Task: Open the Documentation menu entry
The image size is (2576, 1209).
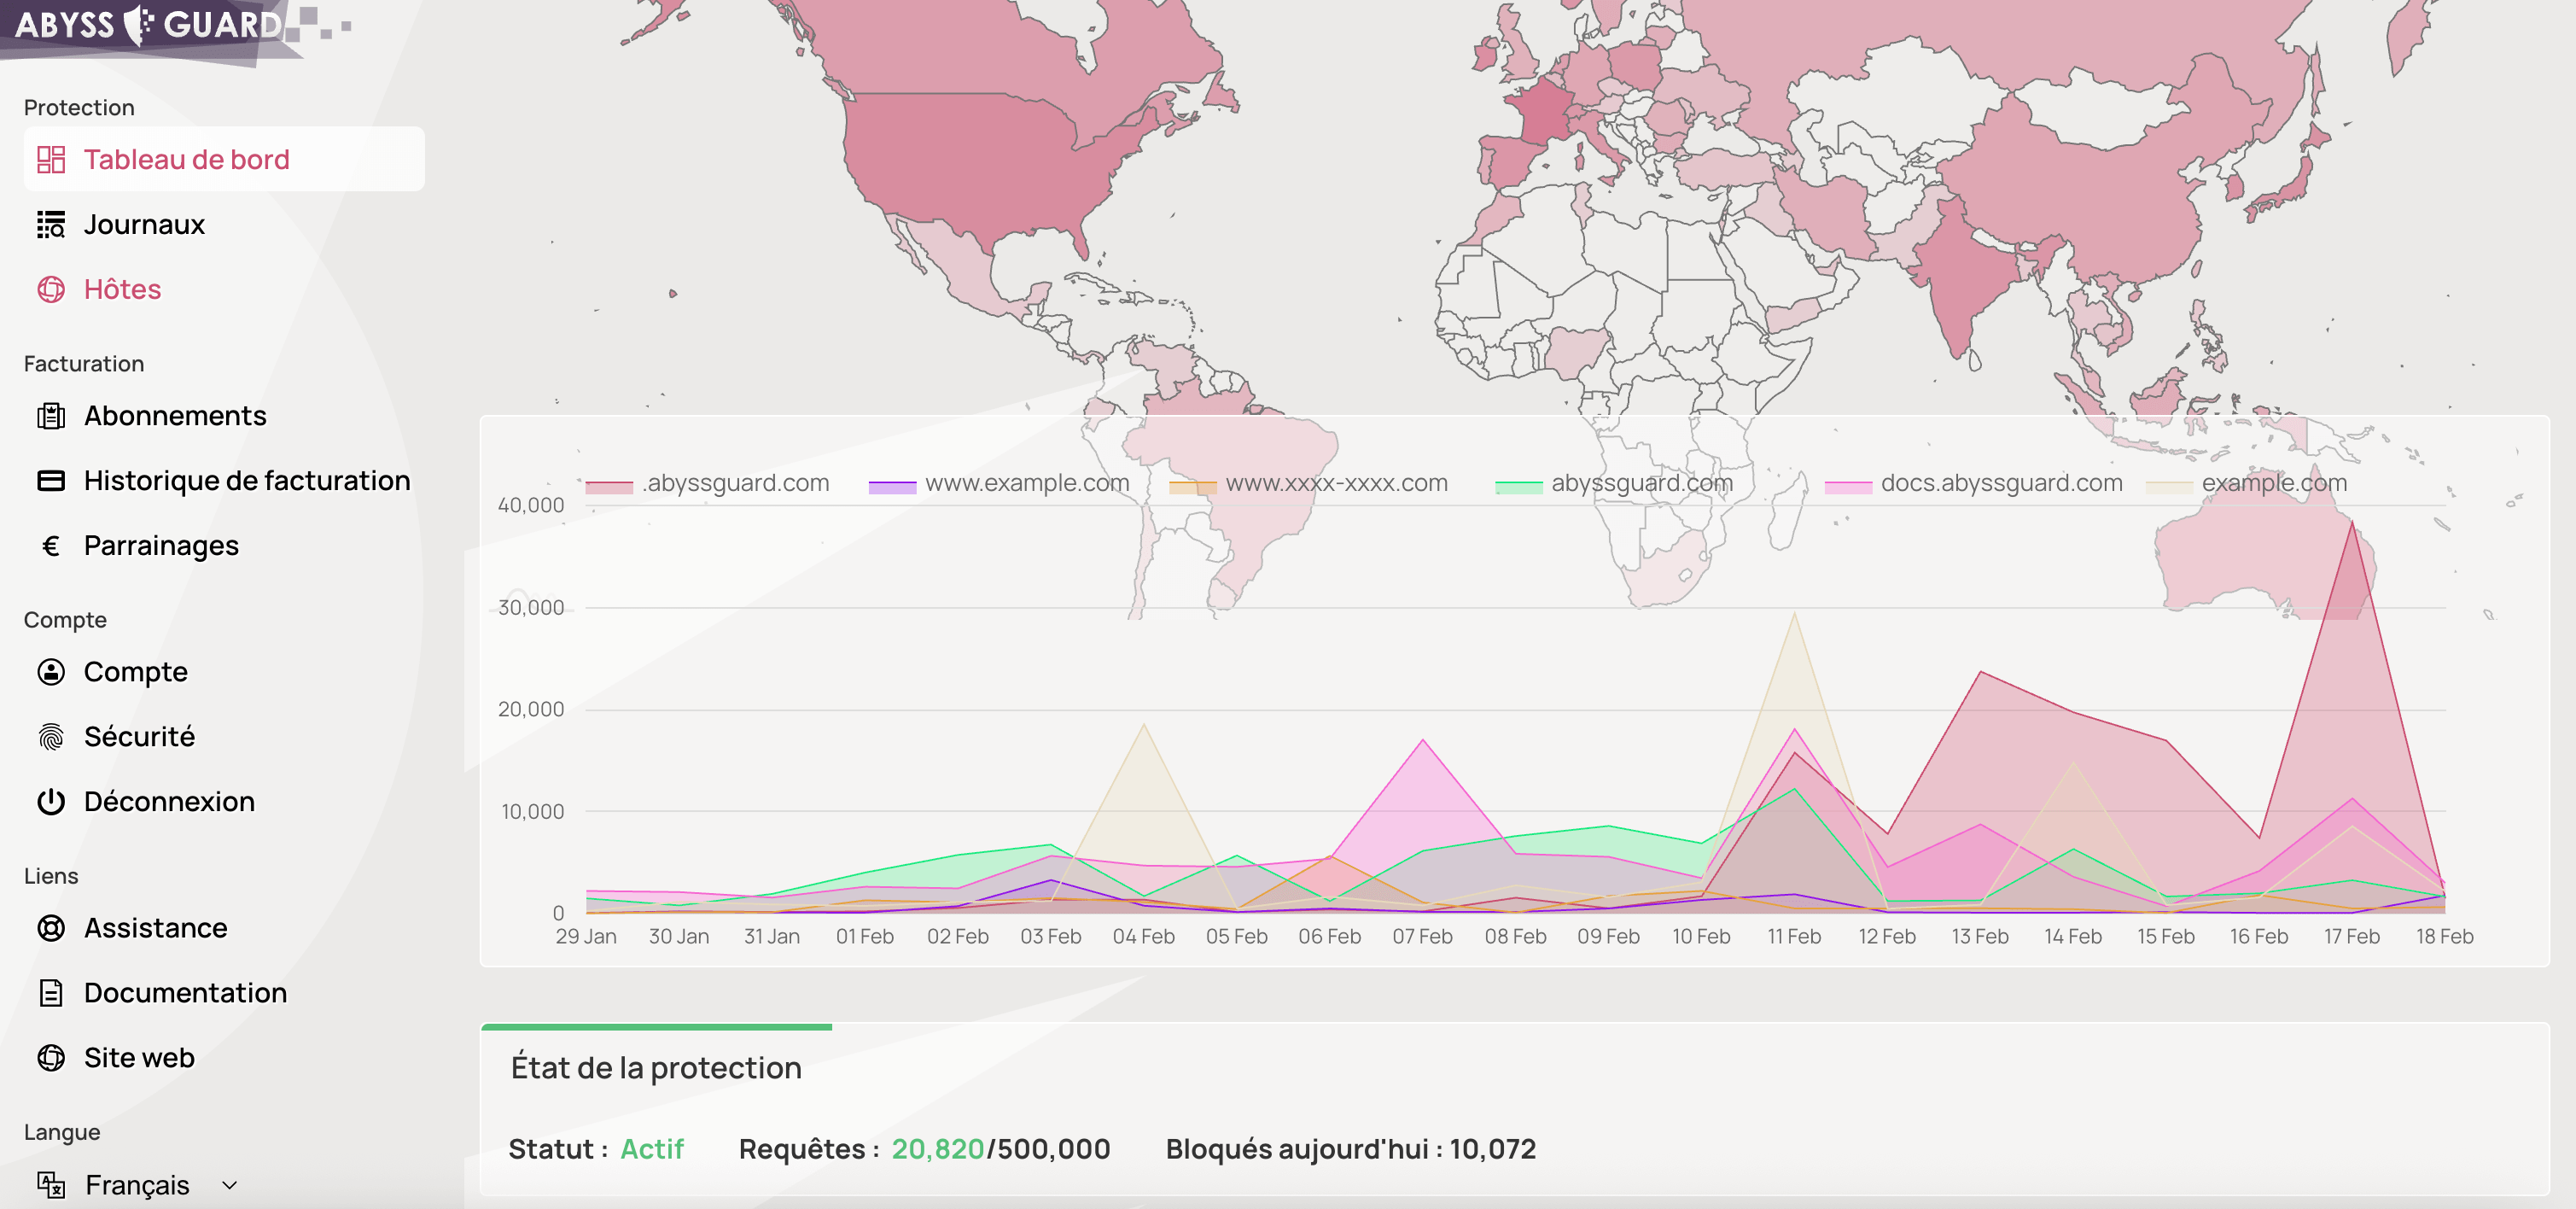Action: (185, 993)
